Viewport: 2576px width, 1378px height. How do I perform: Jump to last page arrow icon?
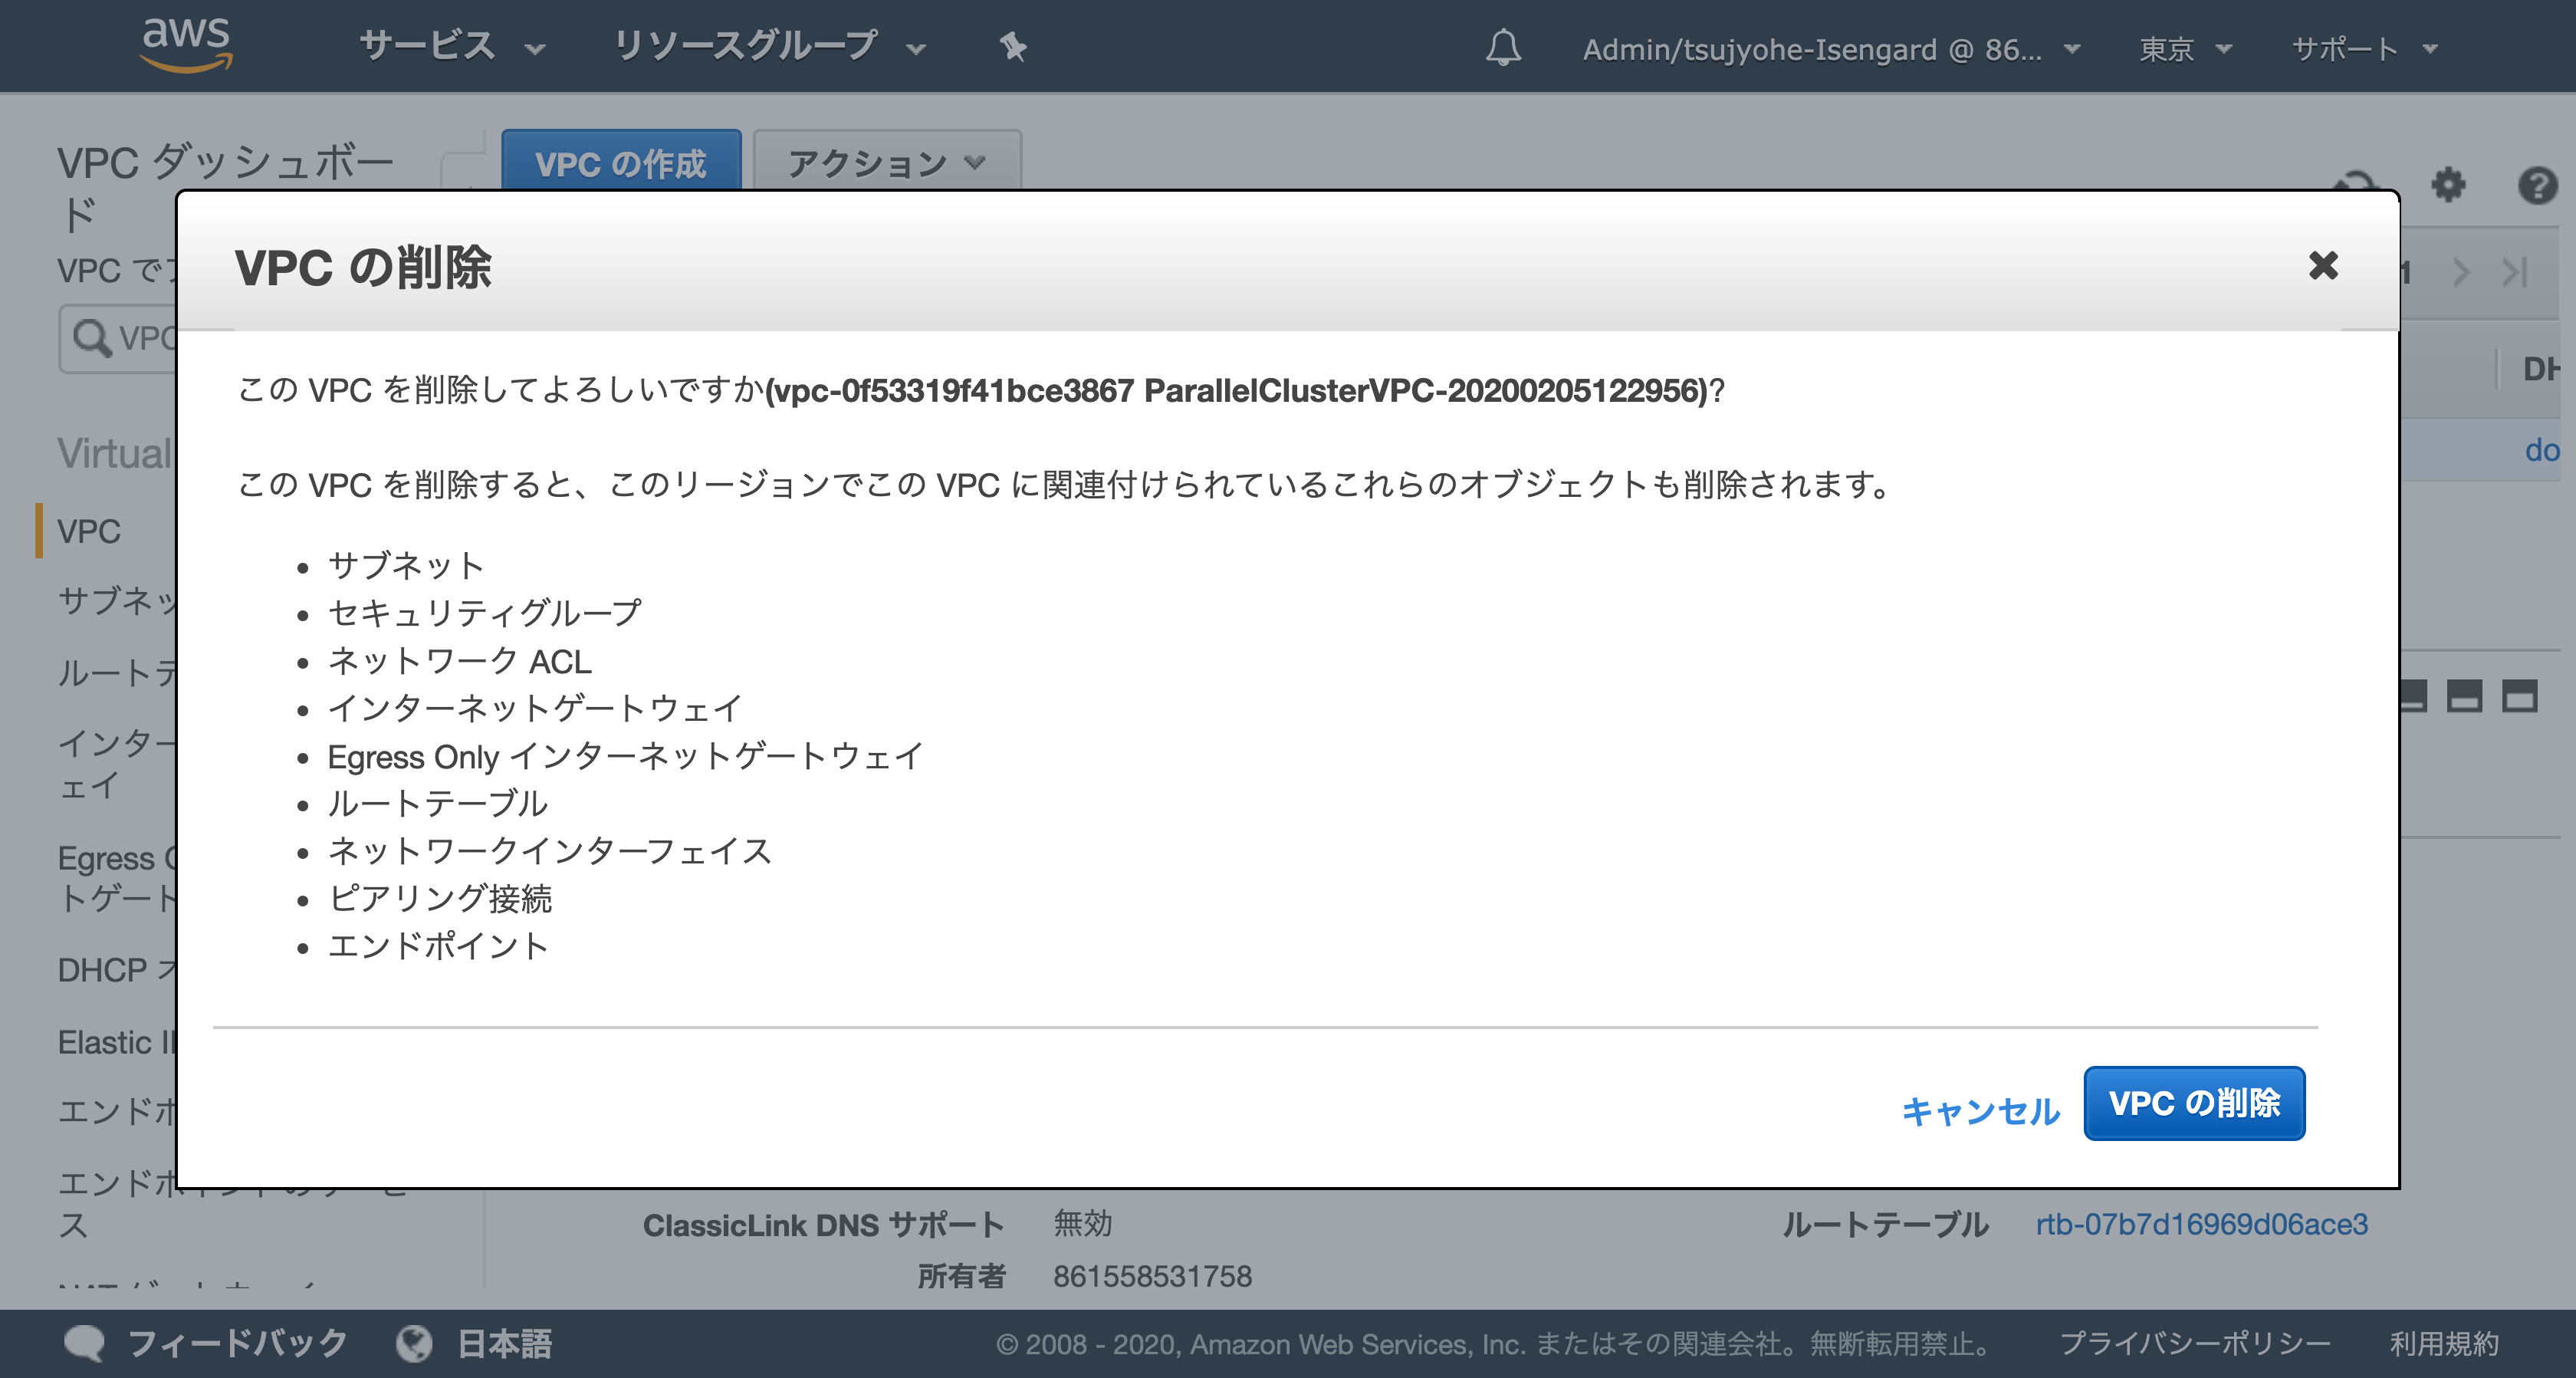click(2514, 272)
